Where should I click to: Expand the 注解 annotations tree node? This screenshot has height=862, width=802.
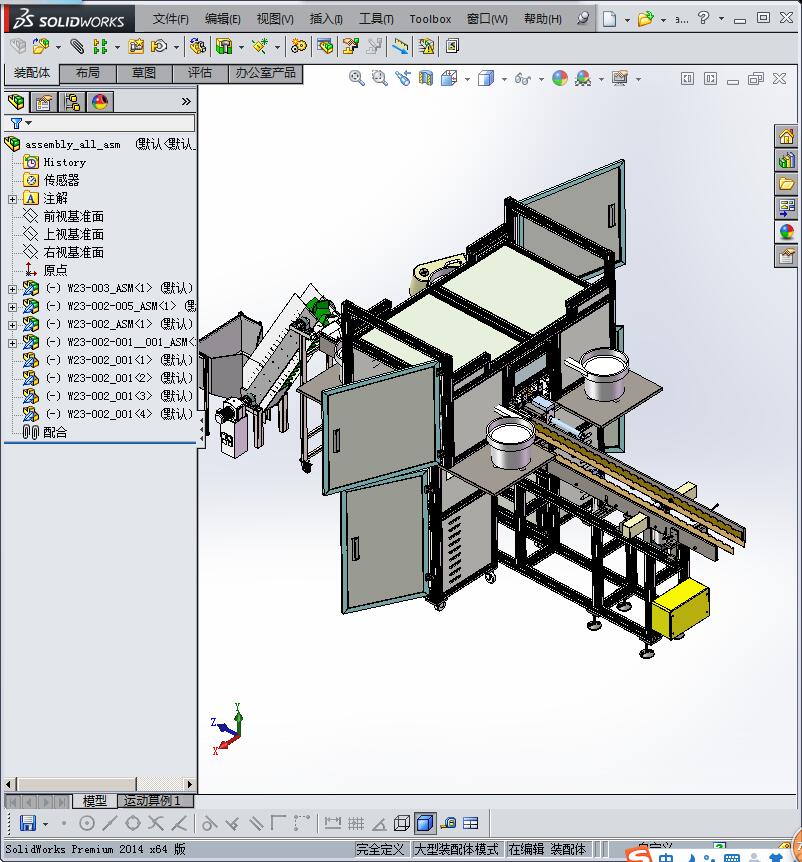point(12,199)
